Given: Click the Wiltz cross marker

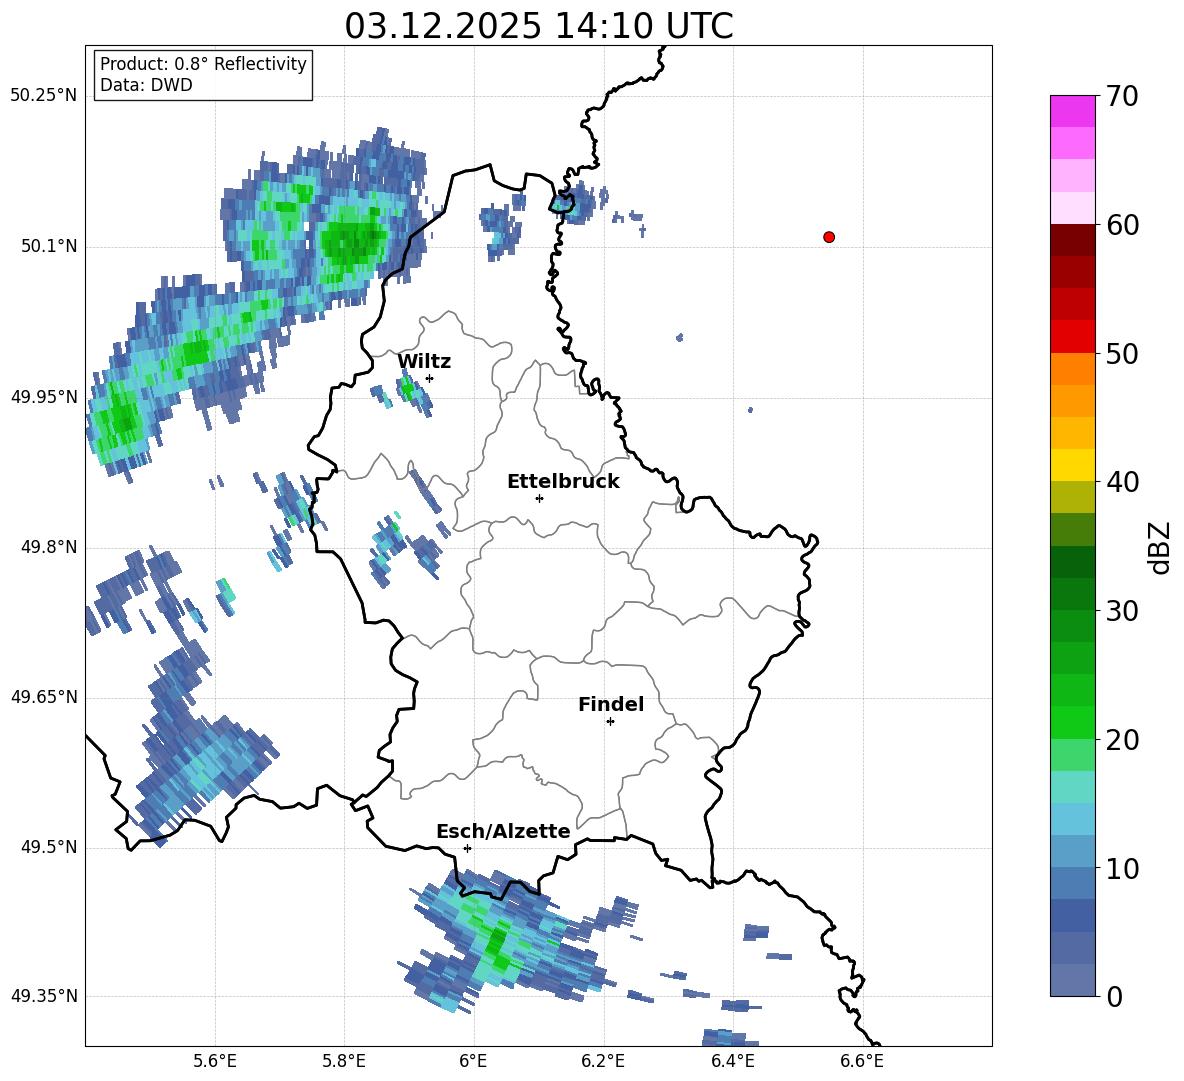Looking at the screenshot, I should (429, 378).
